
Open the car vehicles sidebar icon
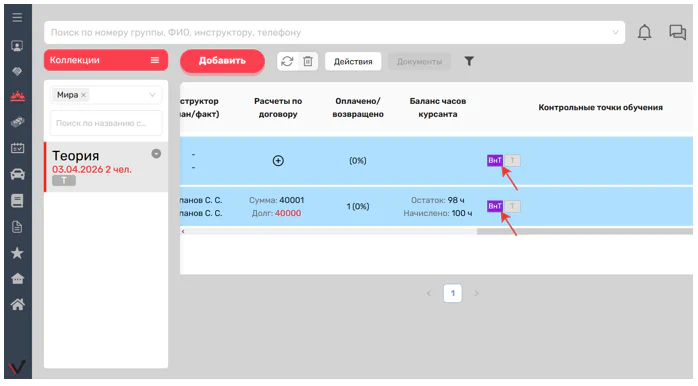[17, 174]
